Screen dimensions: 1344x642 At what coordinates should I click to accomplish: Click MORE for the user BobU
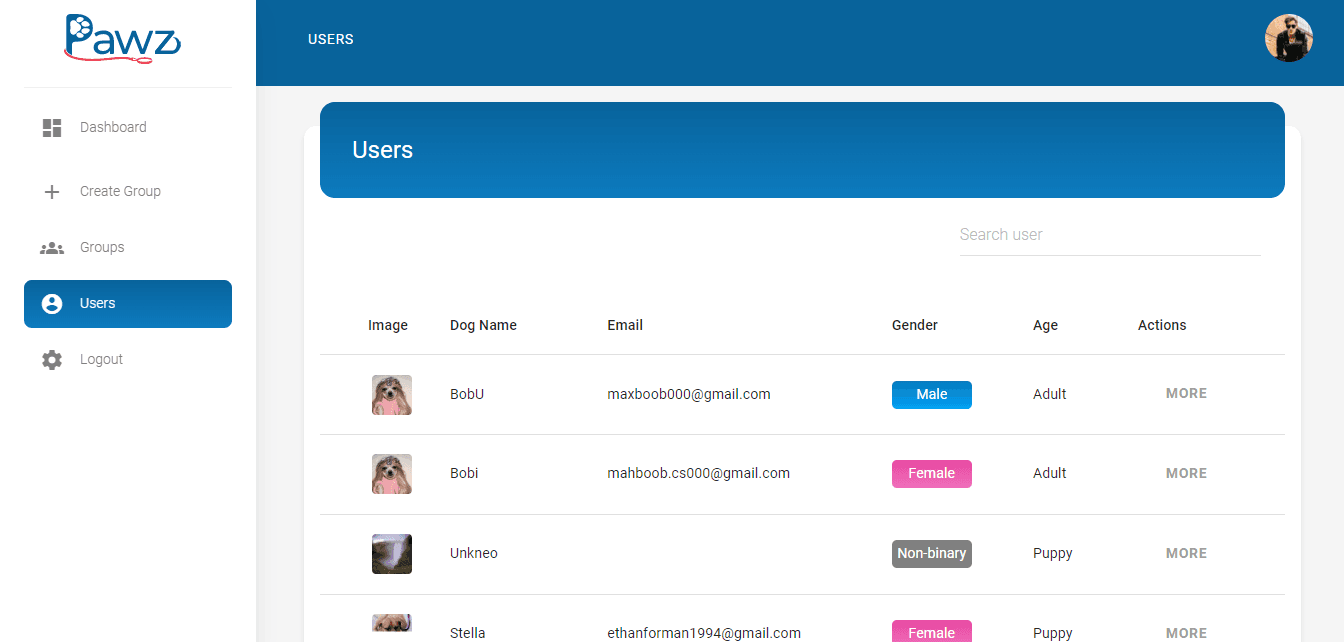click(1186, 393)
